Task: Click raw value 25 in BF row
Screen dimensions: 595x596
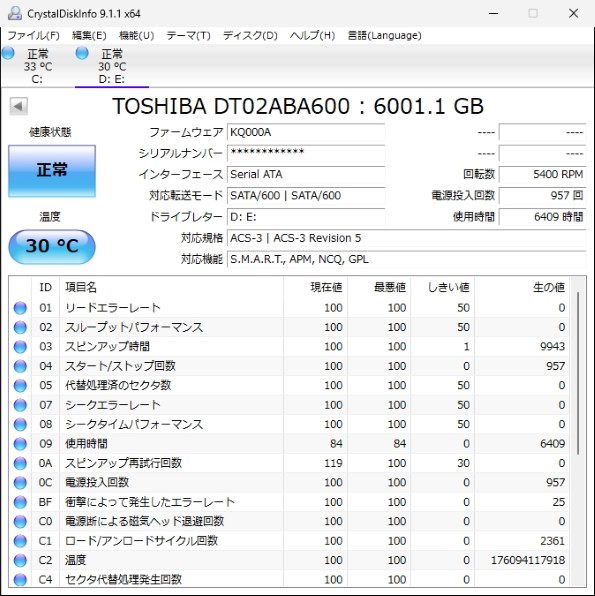Action: tap(559, 502)
